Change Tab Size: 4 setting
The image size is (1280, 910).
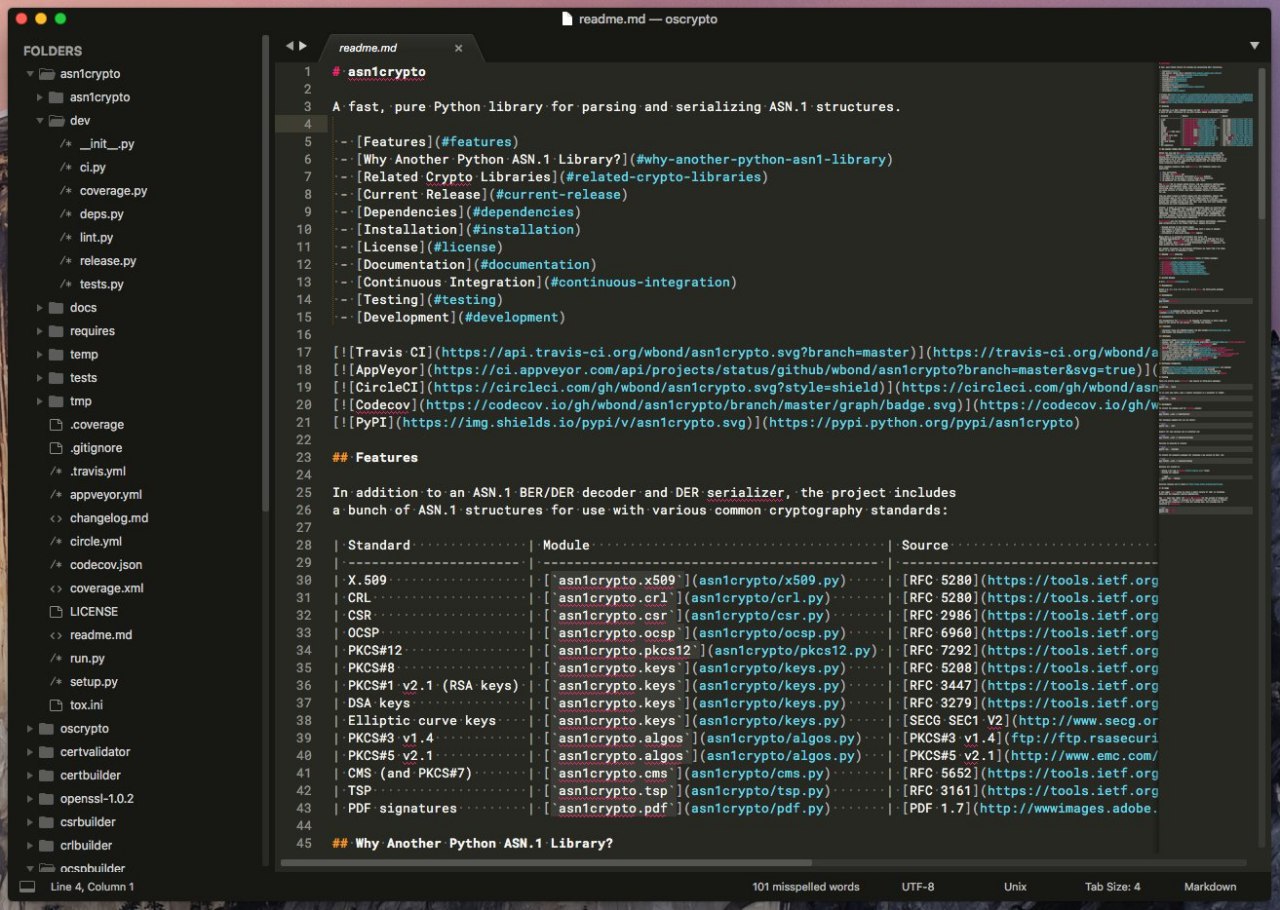tap(1112, 887)
